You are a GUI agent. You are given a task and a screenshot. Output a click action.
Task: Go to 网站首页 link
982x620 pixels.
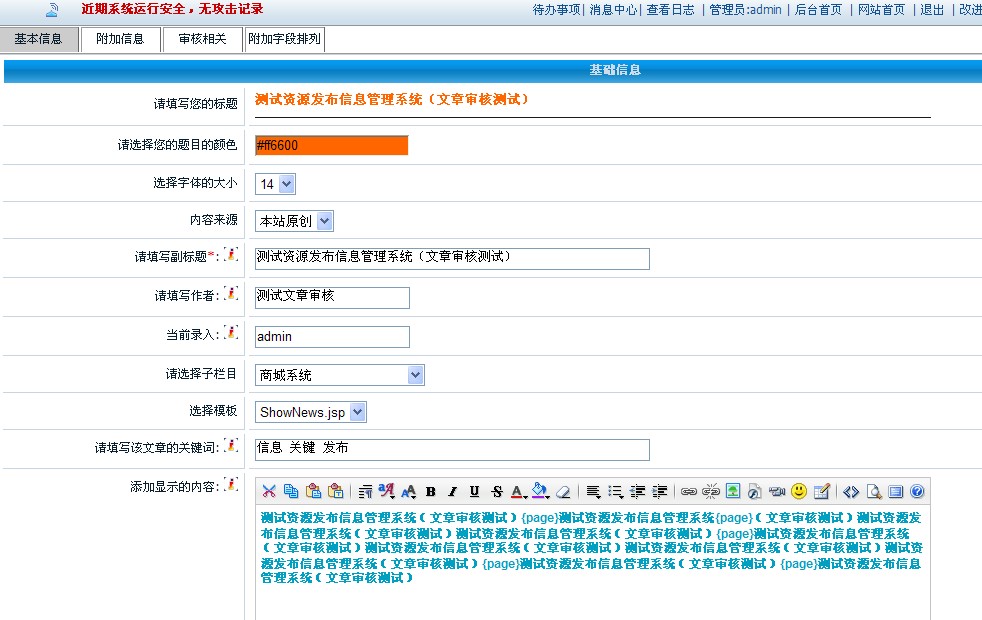pos(881,10)
